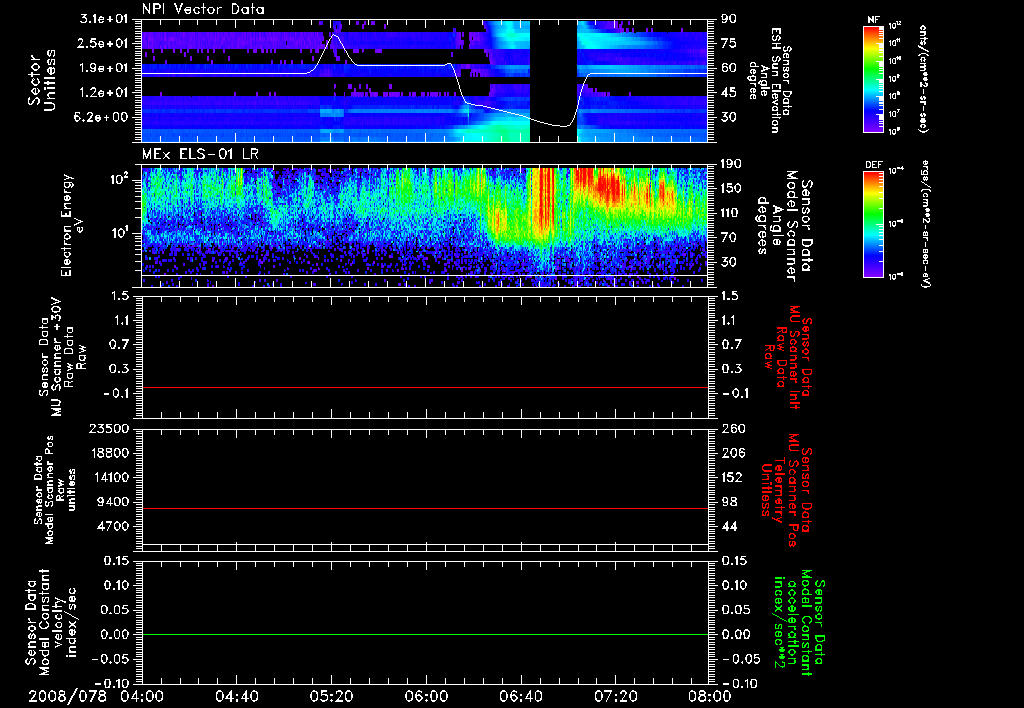Click the '152' telemetry axis value

coord(731,477)
